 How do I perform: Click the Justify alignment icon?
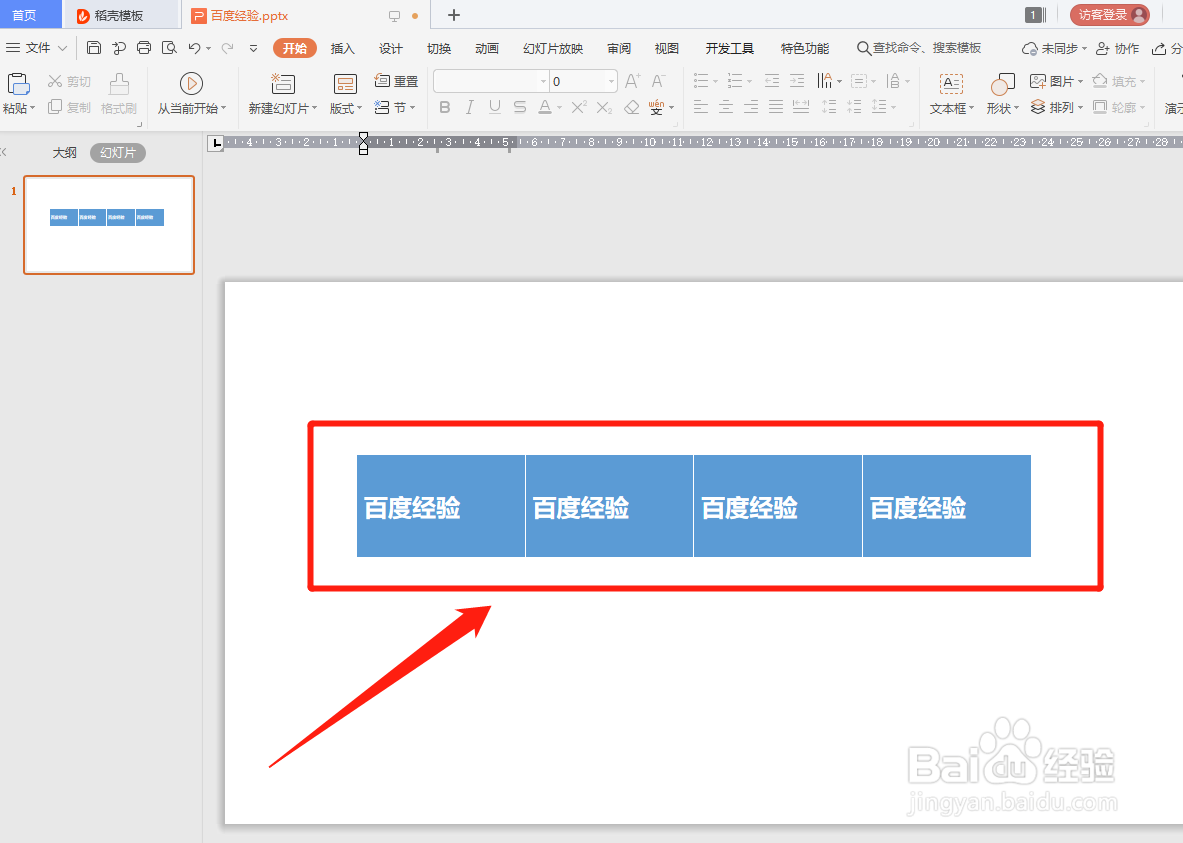tap(776, 107)
